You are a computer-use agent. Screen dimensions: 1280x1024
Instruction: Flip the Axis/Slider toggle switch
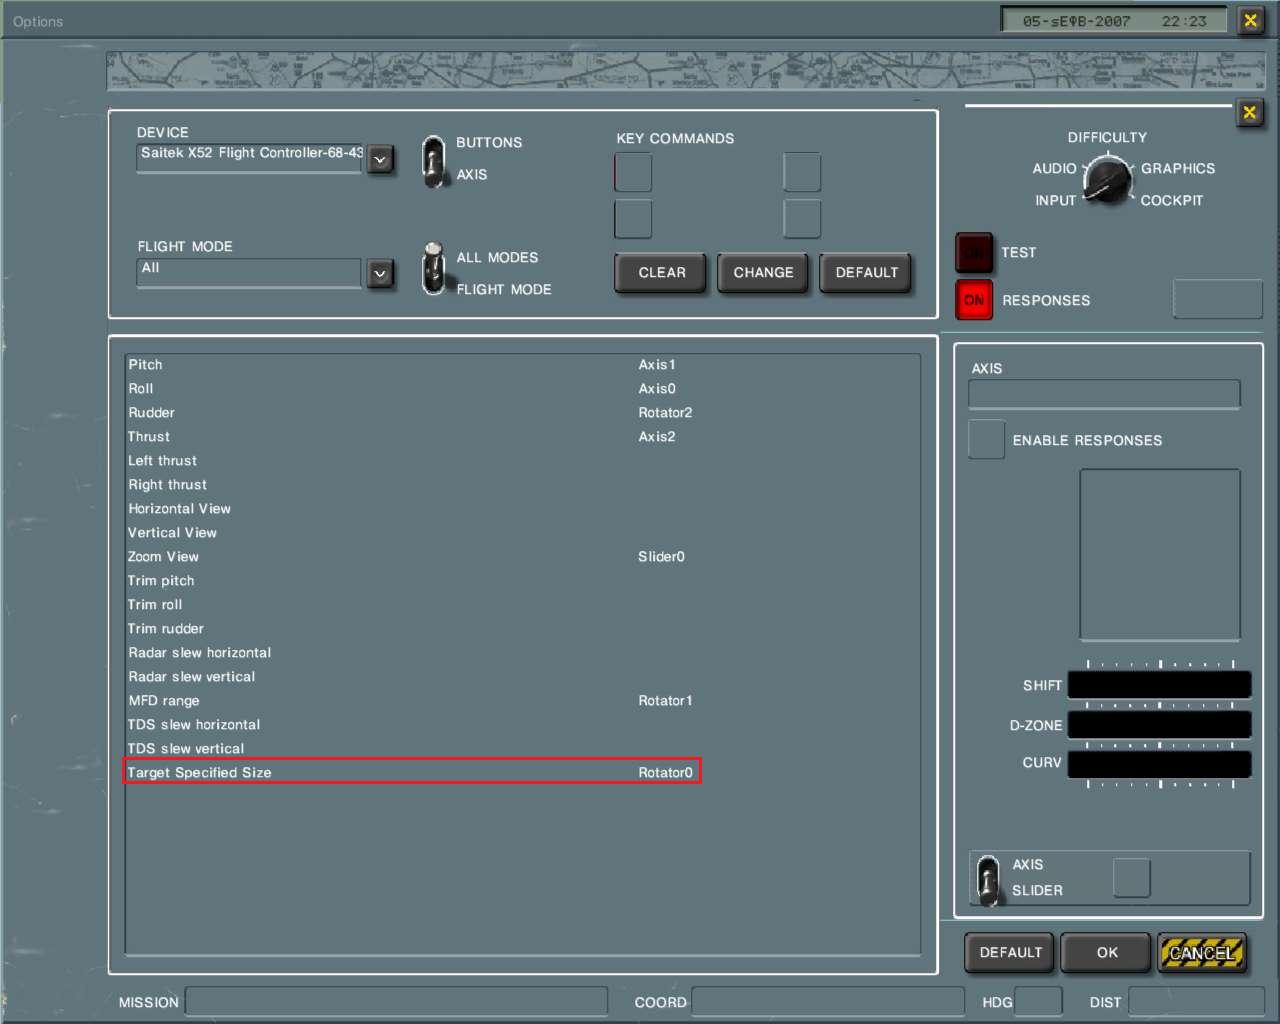988,880
